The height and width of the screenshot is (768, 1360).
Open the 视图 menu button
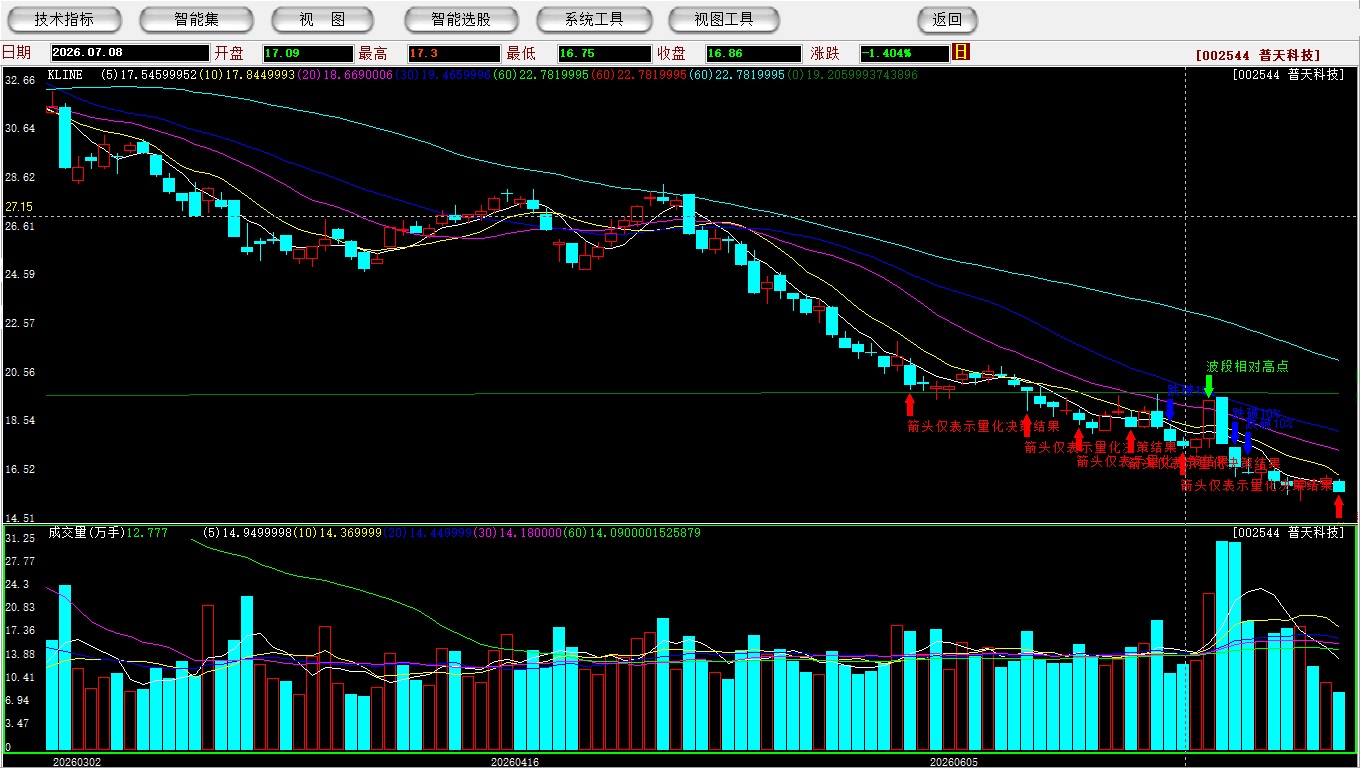click(x=322, y=19)
